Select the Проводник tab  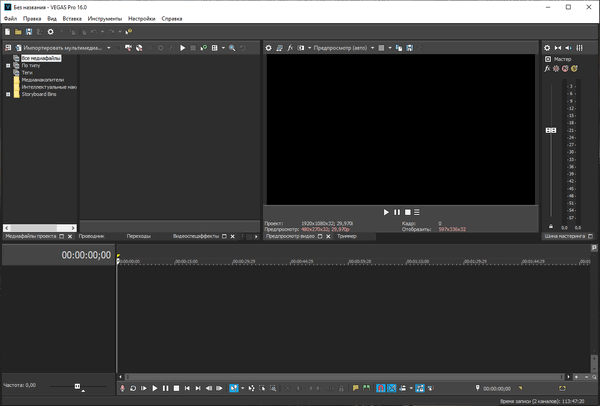(92, 237)
